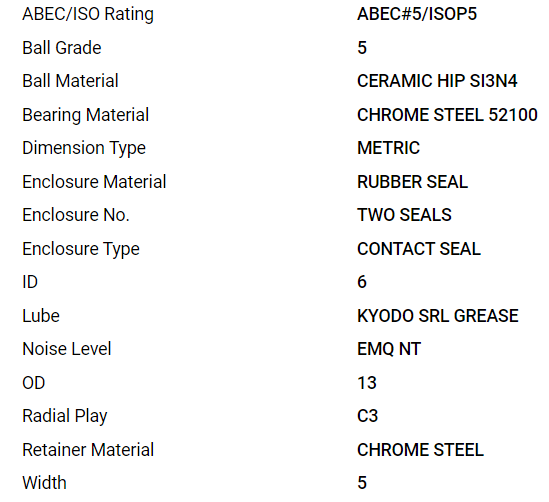Select the CHROME STEEL 52100 value
The image size is (549, 502).
pyautogui.click(x=447, y=115)
